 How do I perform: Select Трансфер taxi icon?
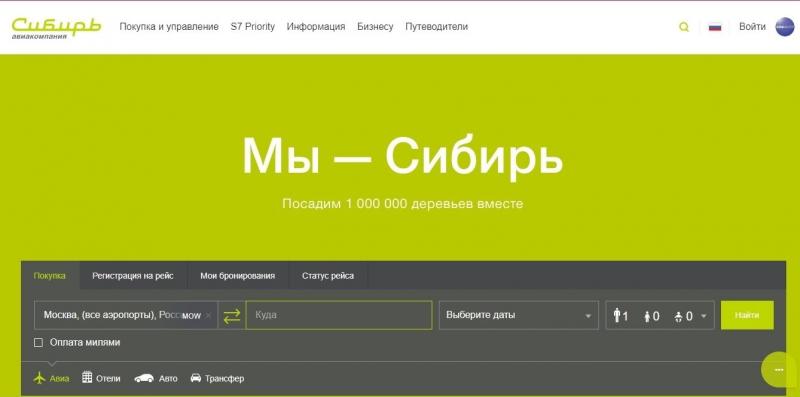[195, 378]
